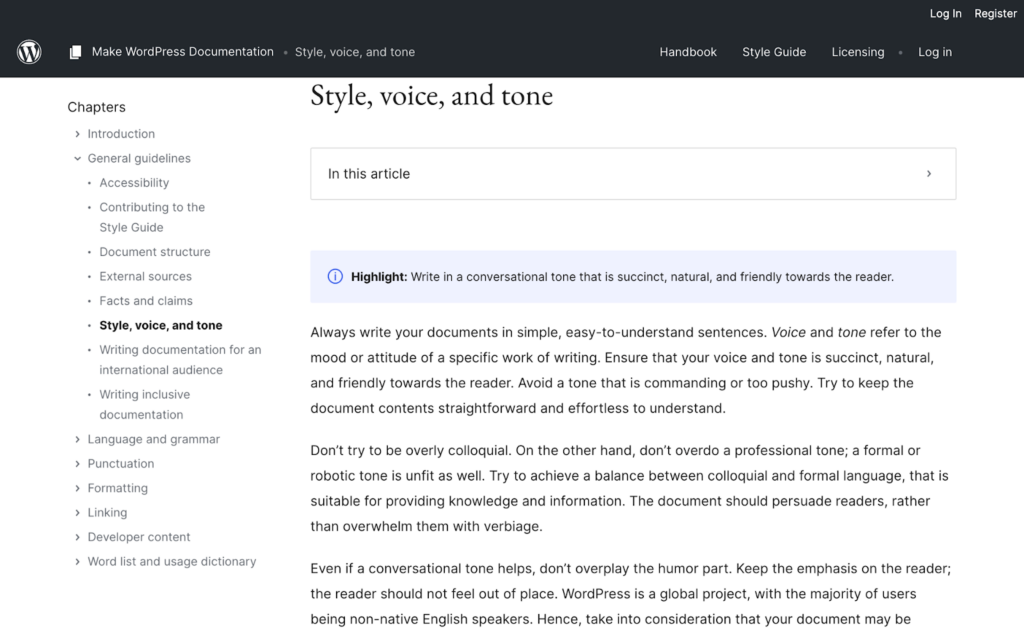Viewport: 1024px width, 636px height.
Task: Open the Style Guide menu item
Action: click(x=774, y=51)
